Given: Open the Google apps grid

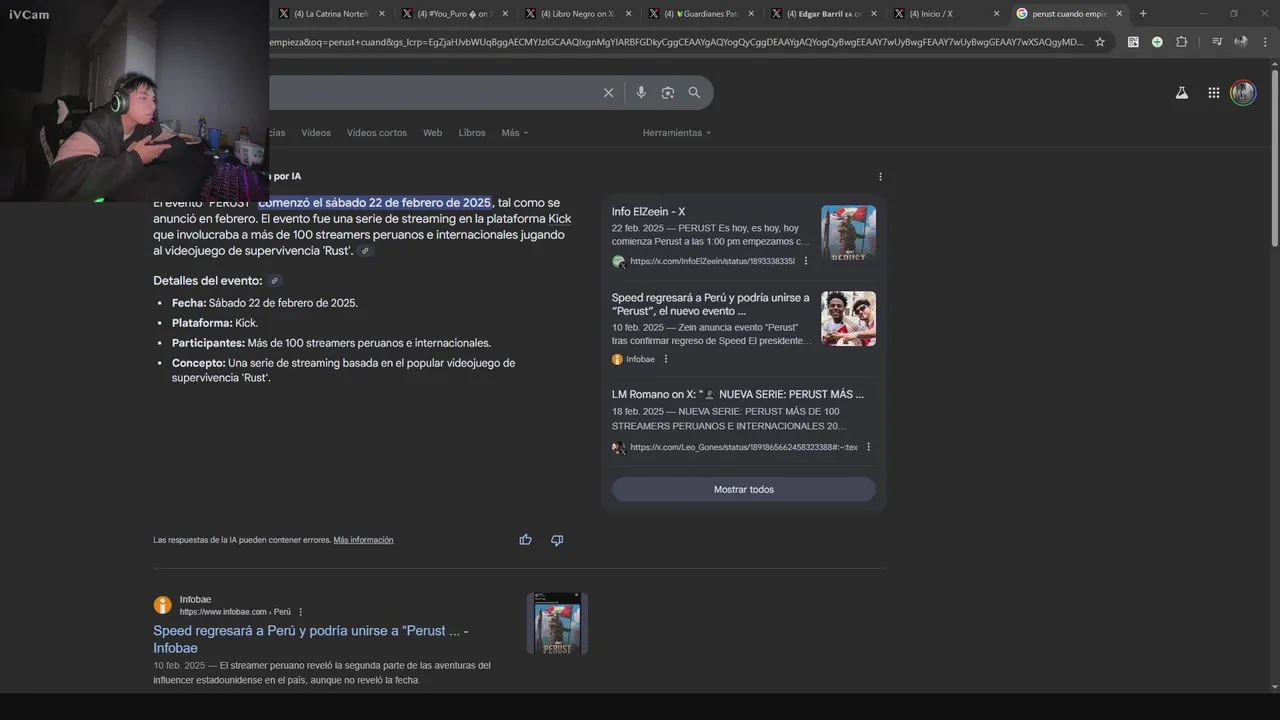Looking at the screenshot, I should tap(1214, 93).
